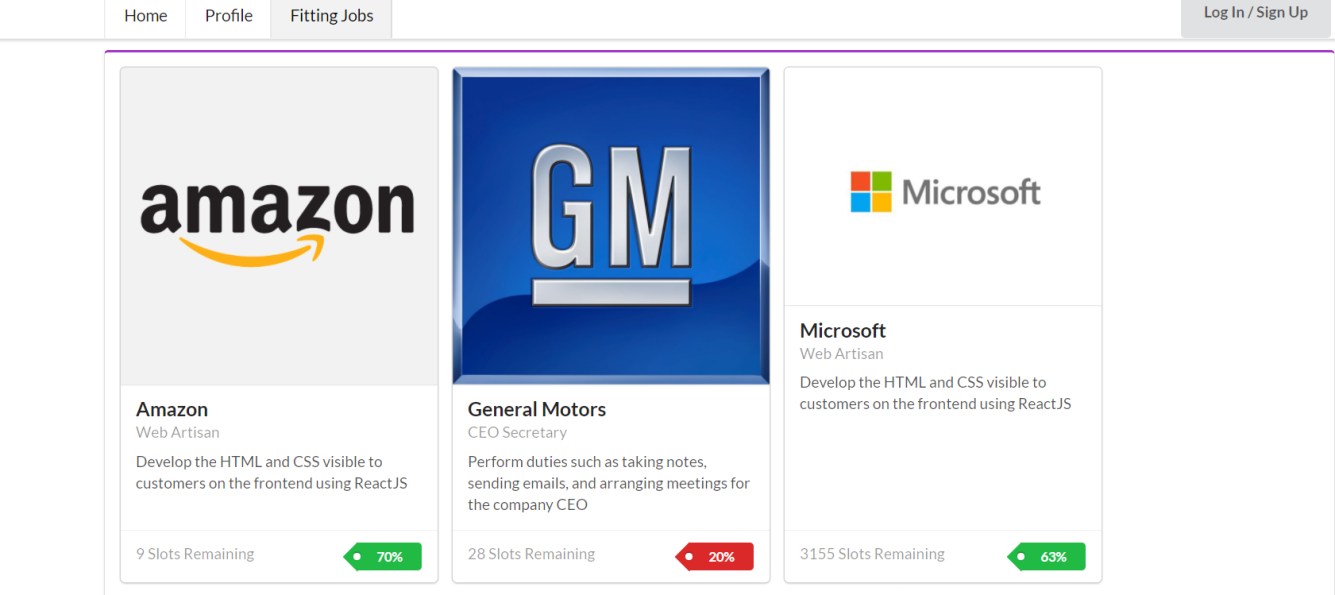
Task: Click the Amazon job description text
Action: [272, 473]
